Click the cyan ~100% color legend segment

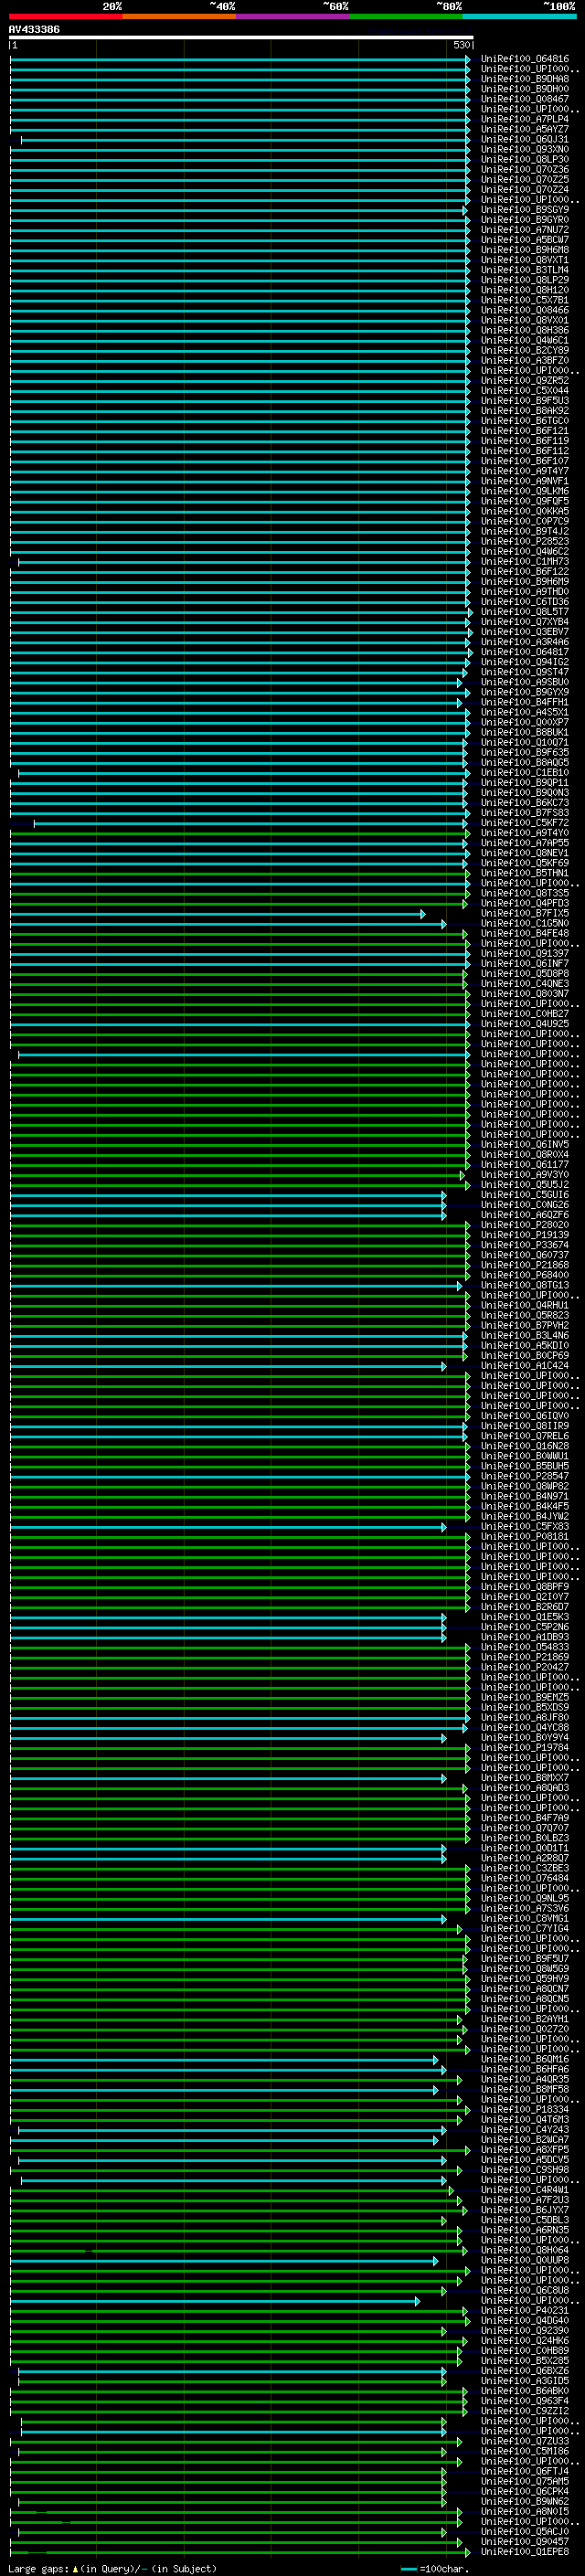tap(520, 16)
